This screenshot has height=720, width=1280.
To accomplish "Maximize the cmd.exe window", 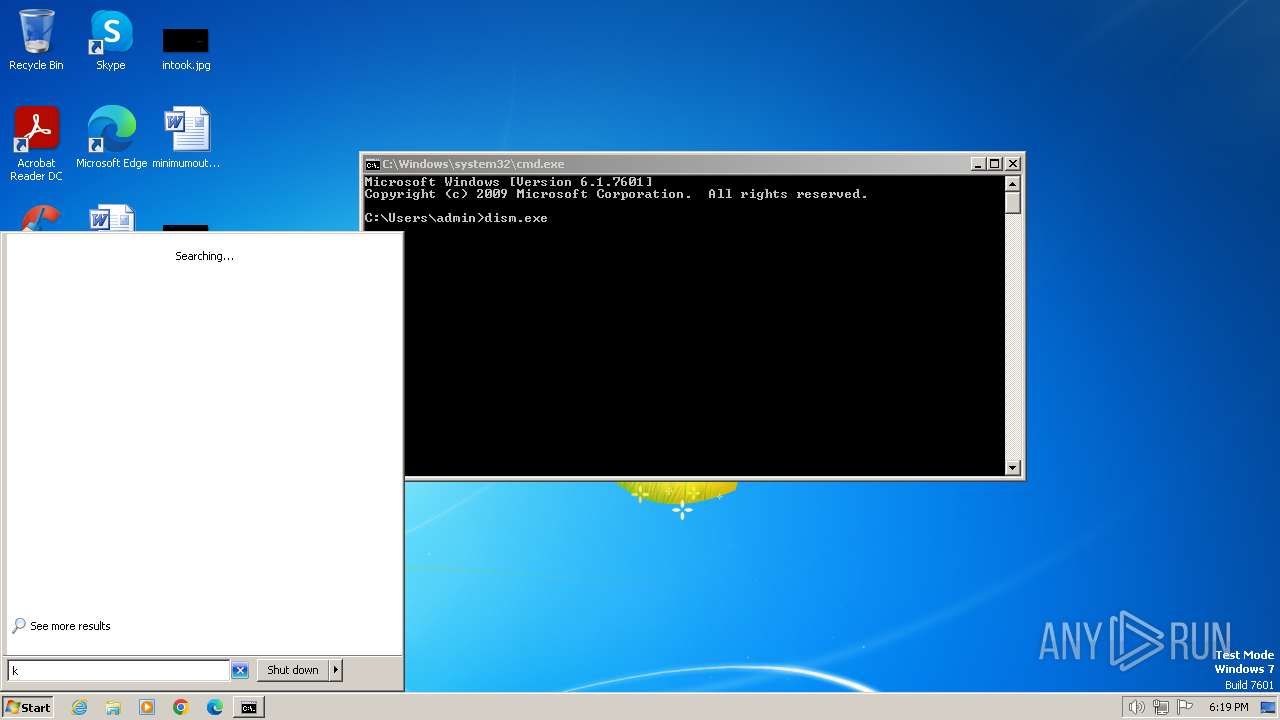I will (995, 163).
